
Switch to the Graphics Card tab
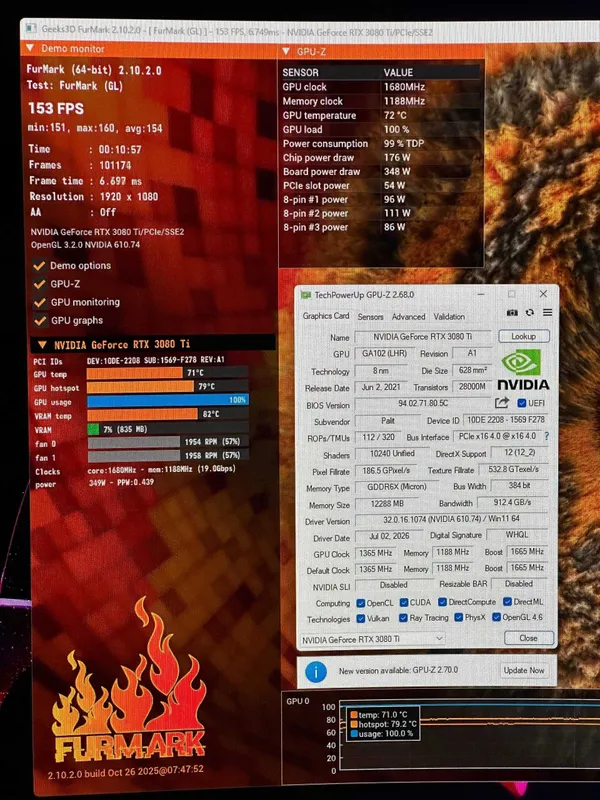(x=326, y=316)
